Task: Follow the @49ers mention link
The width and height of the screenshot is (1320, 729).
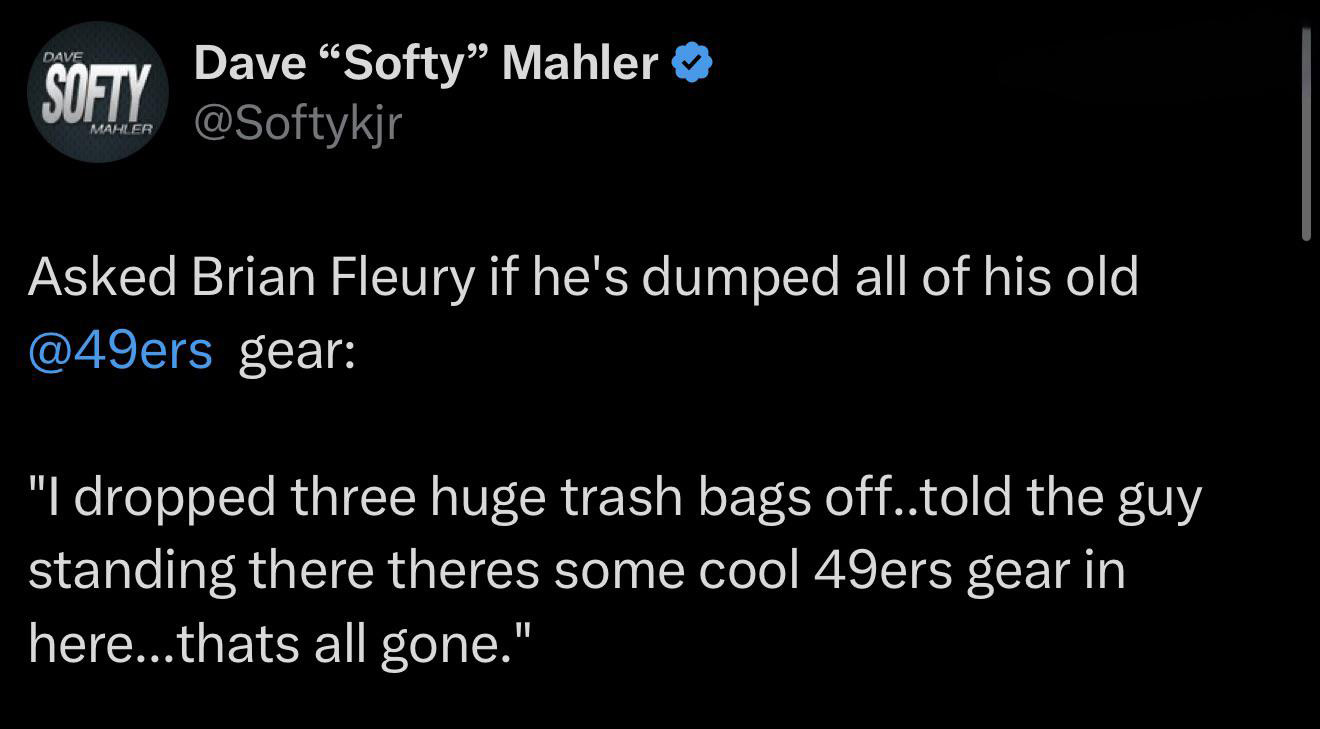Action: 121,350
